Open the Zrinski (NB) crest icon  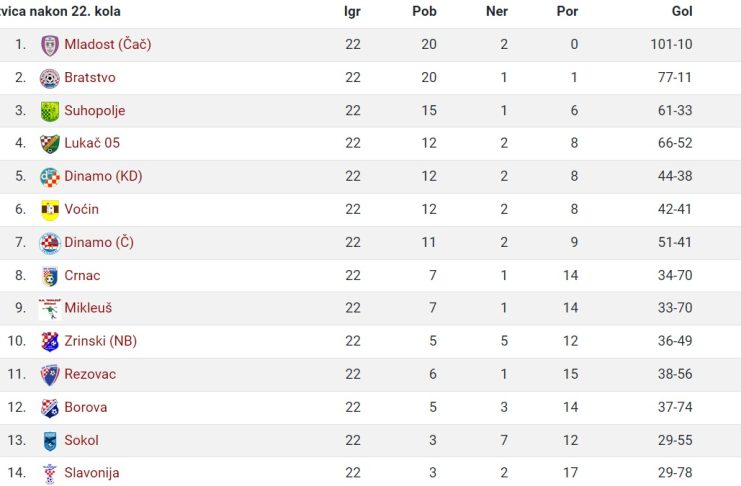50,342
